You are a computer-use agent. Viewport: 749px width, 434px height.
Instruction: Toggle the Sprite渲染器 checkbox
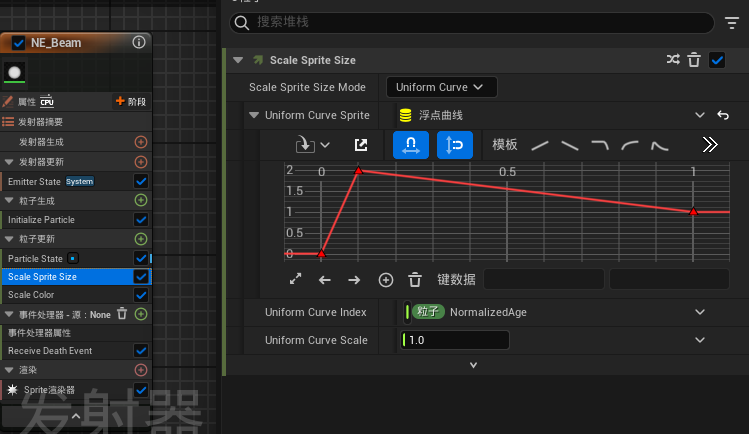141,390
